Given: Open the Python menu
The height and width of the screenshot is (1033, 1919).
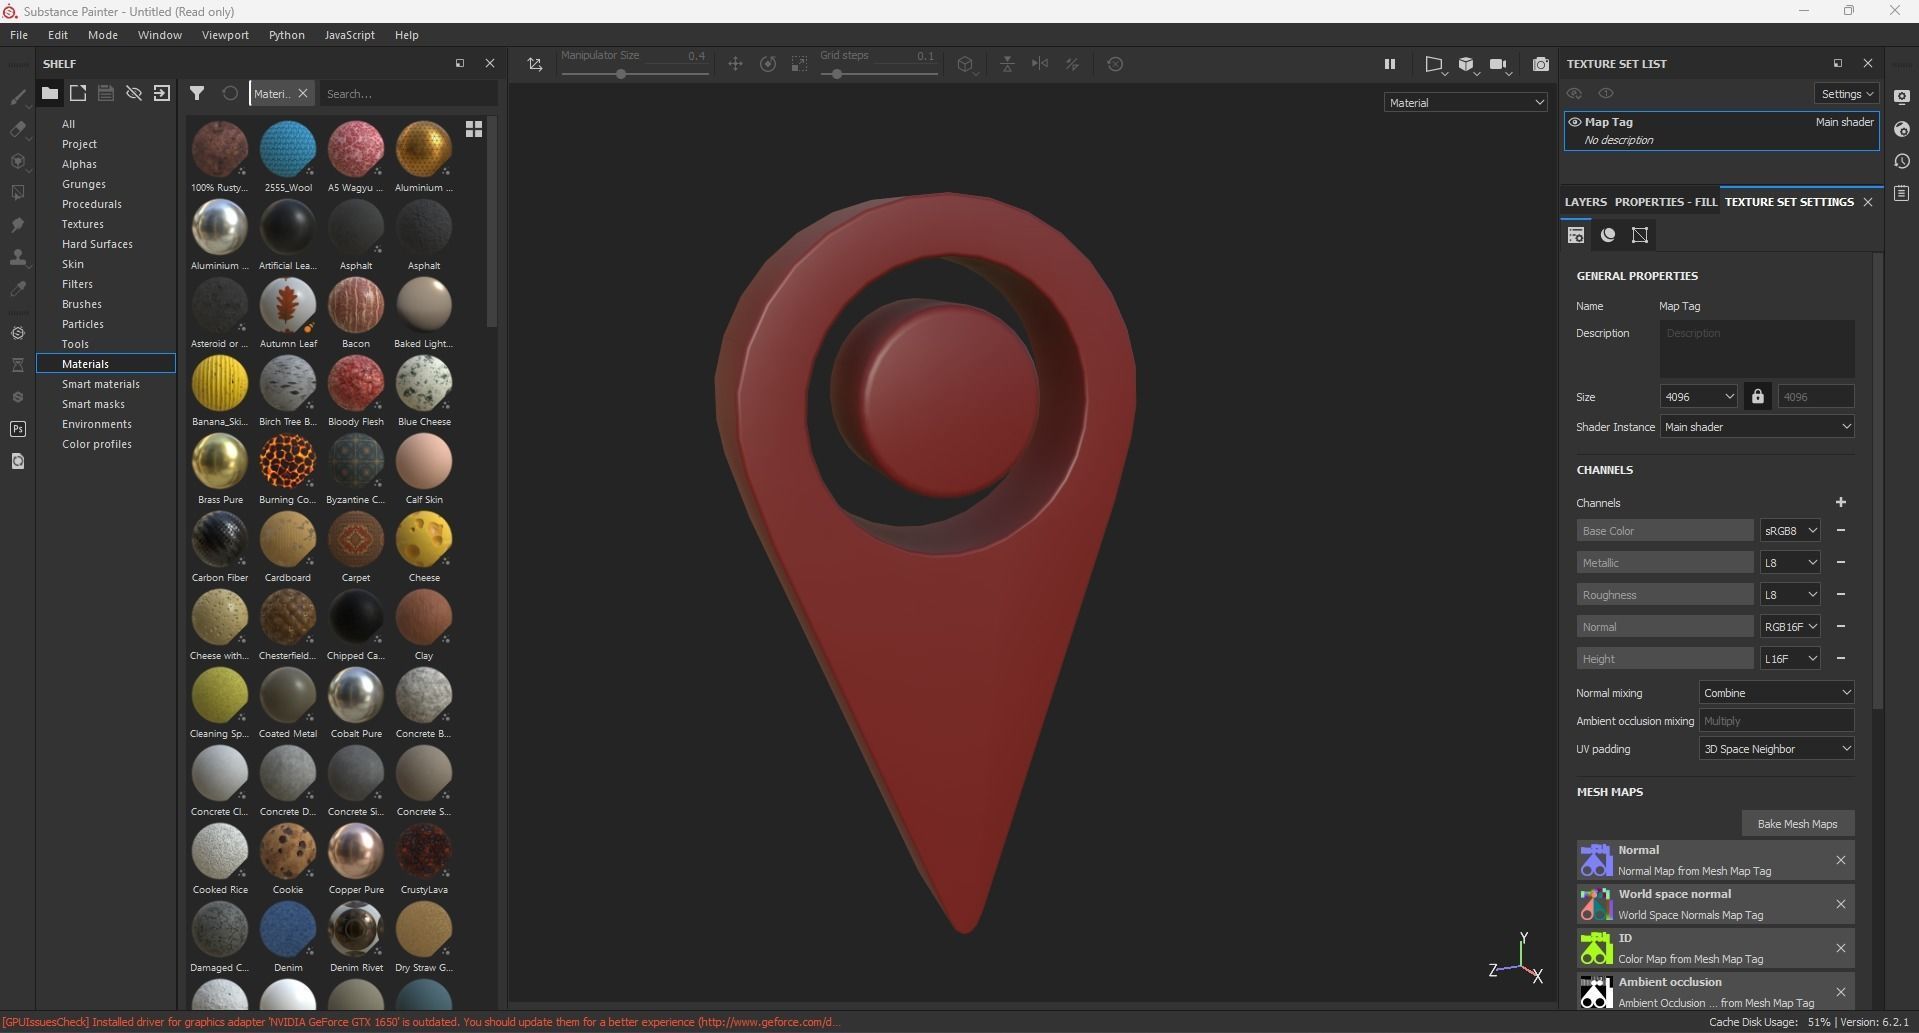Looking at the screenshot, I should click(x=287, y=35).
